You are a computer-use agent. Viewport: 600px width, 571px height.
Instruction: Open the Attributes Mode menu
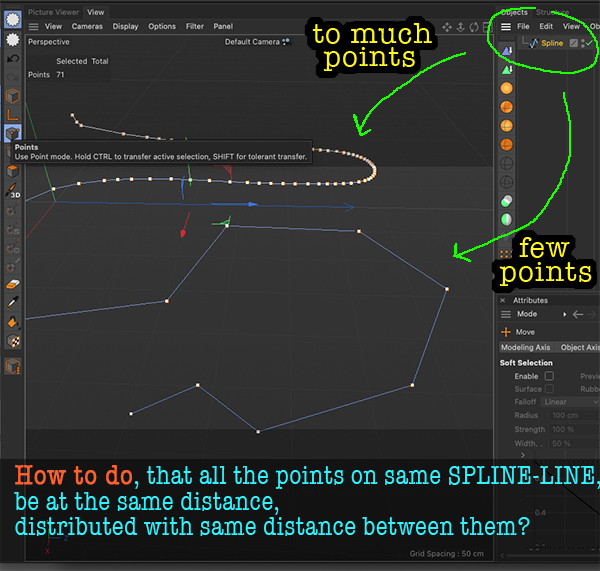(527, 314)
